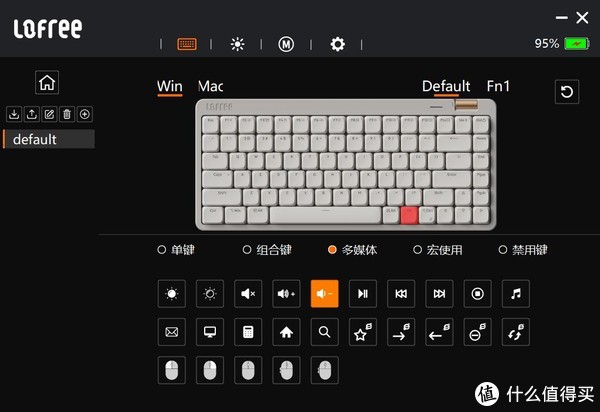The height and width of the screenshot is (412, 600).
Task: Select the play/pause multimedia key
Action: 363,294
